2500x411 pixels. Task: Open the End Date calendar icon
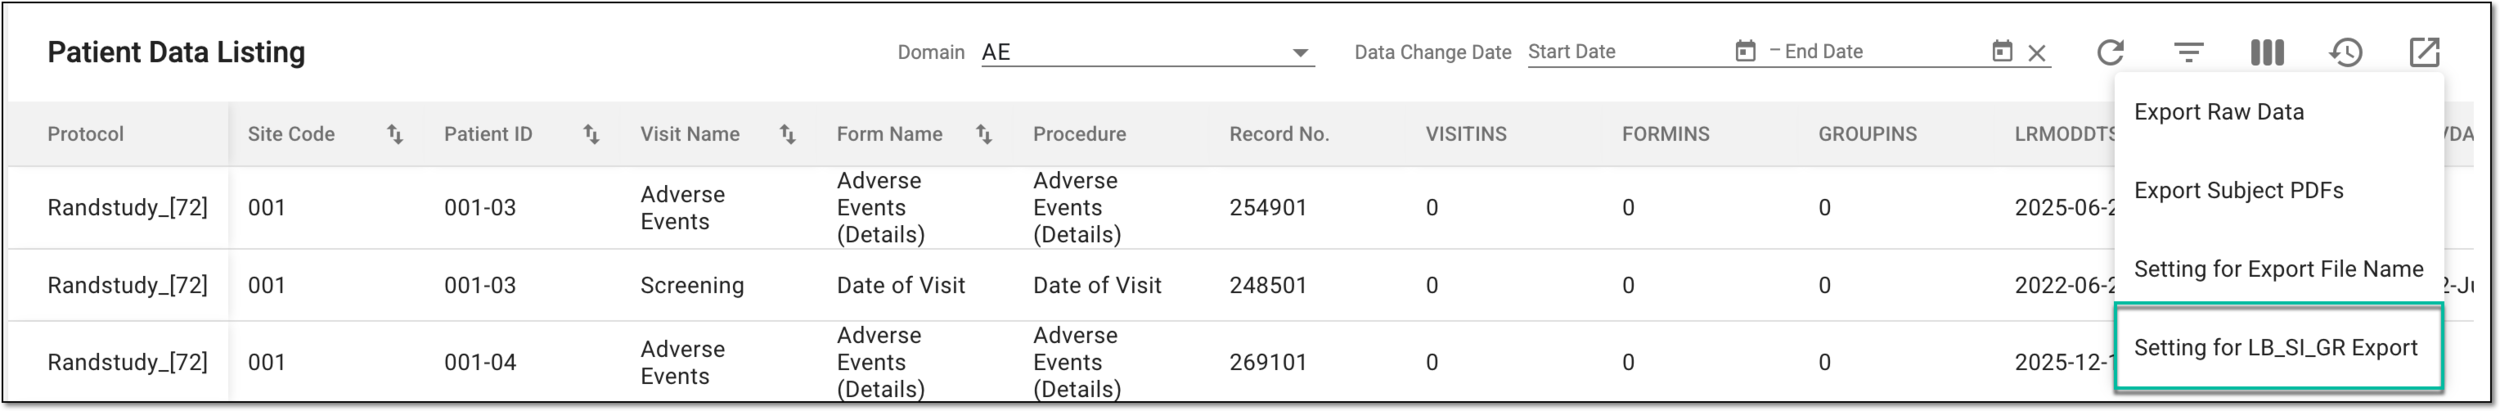point(2002,51)
